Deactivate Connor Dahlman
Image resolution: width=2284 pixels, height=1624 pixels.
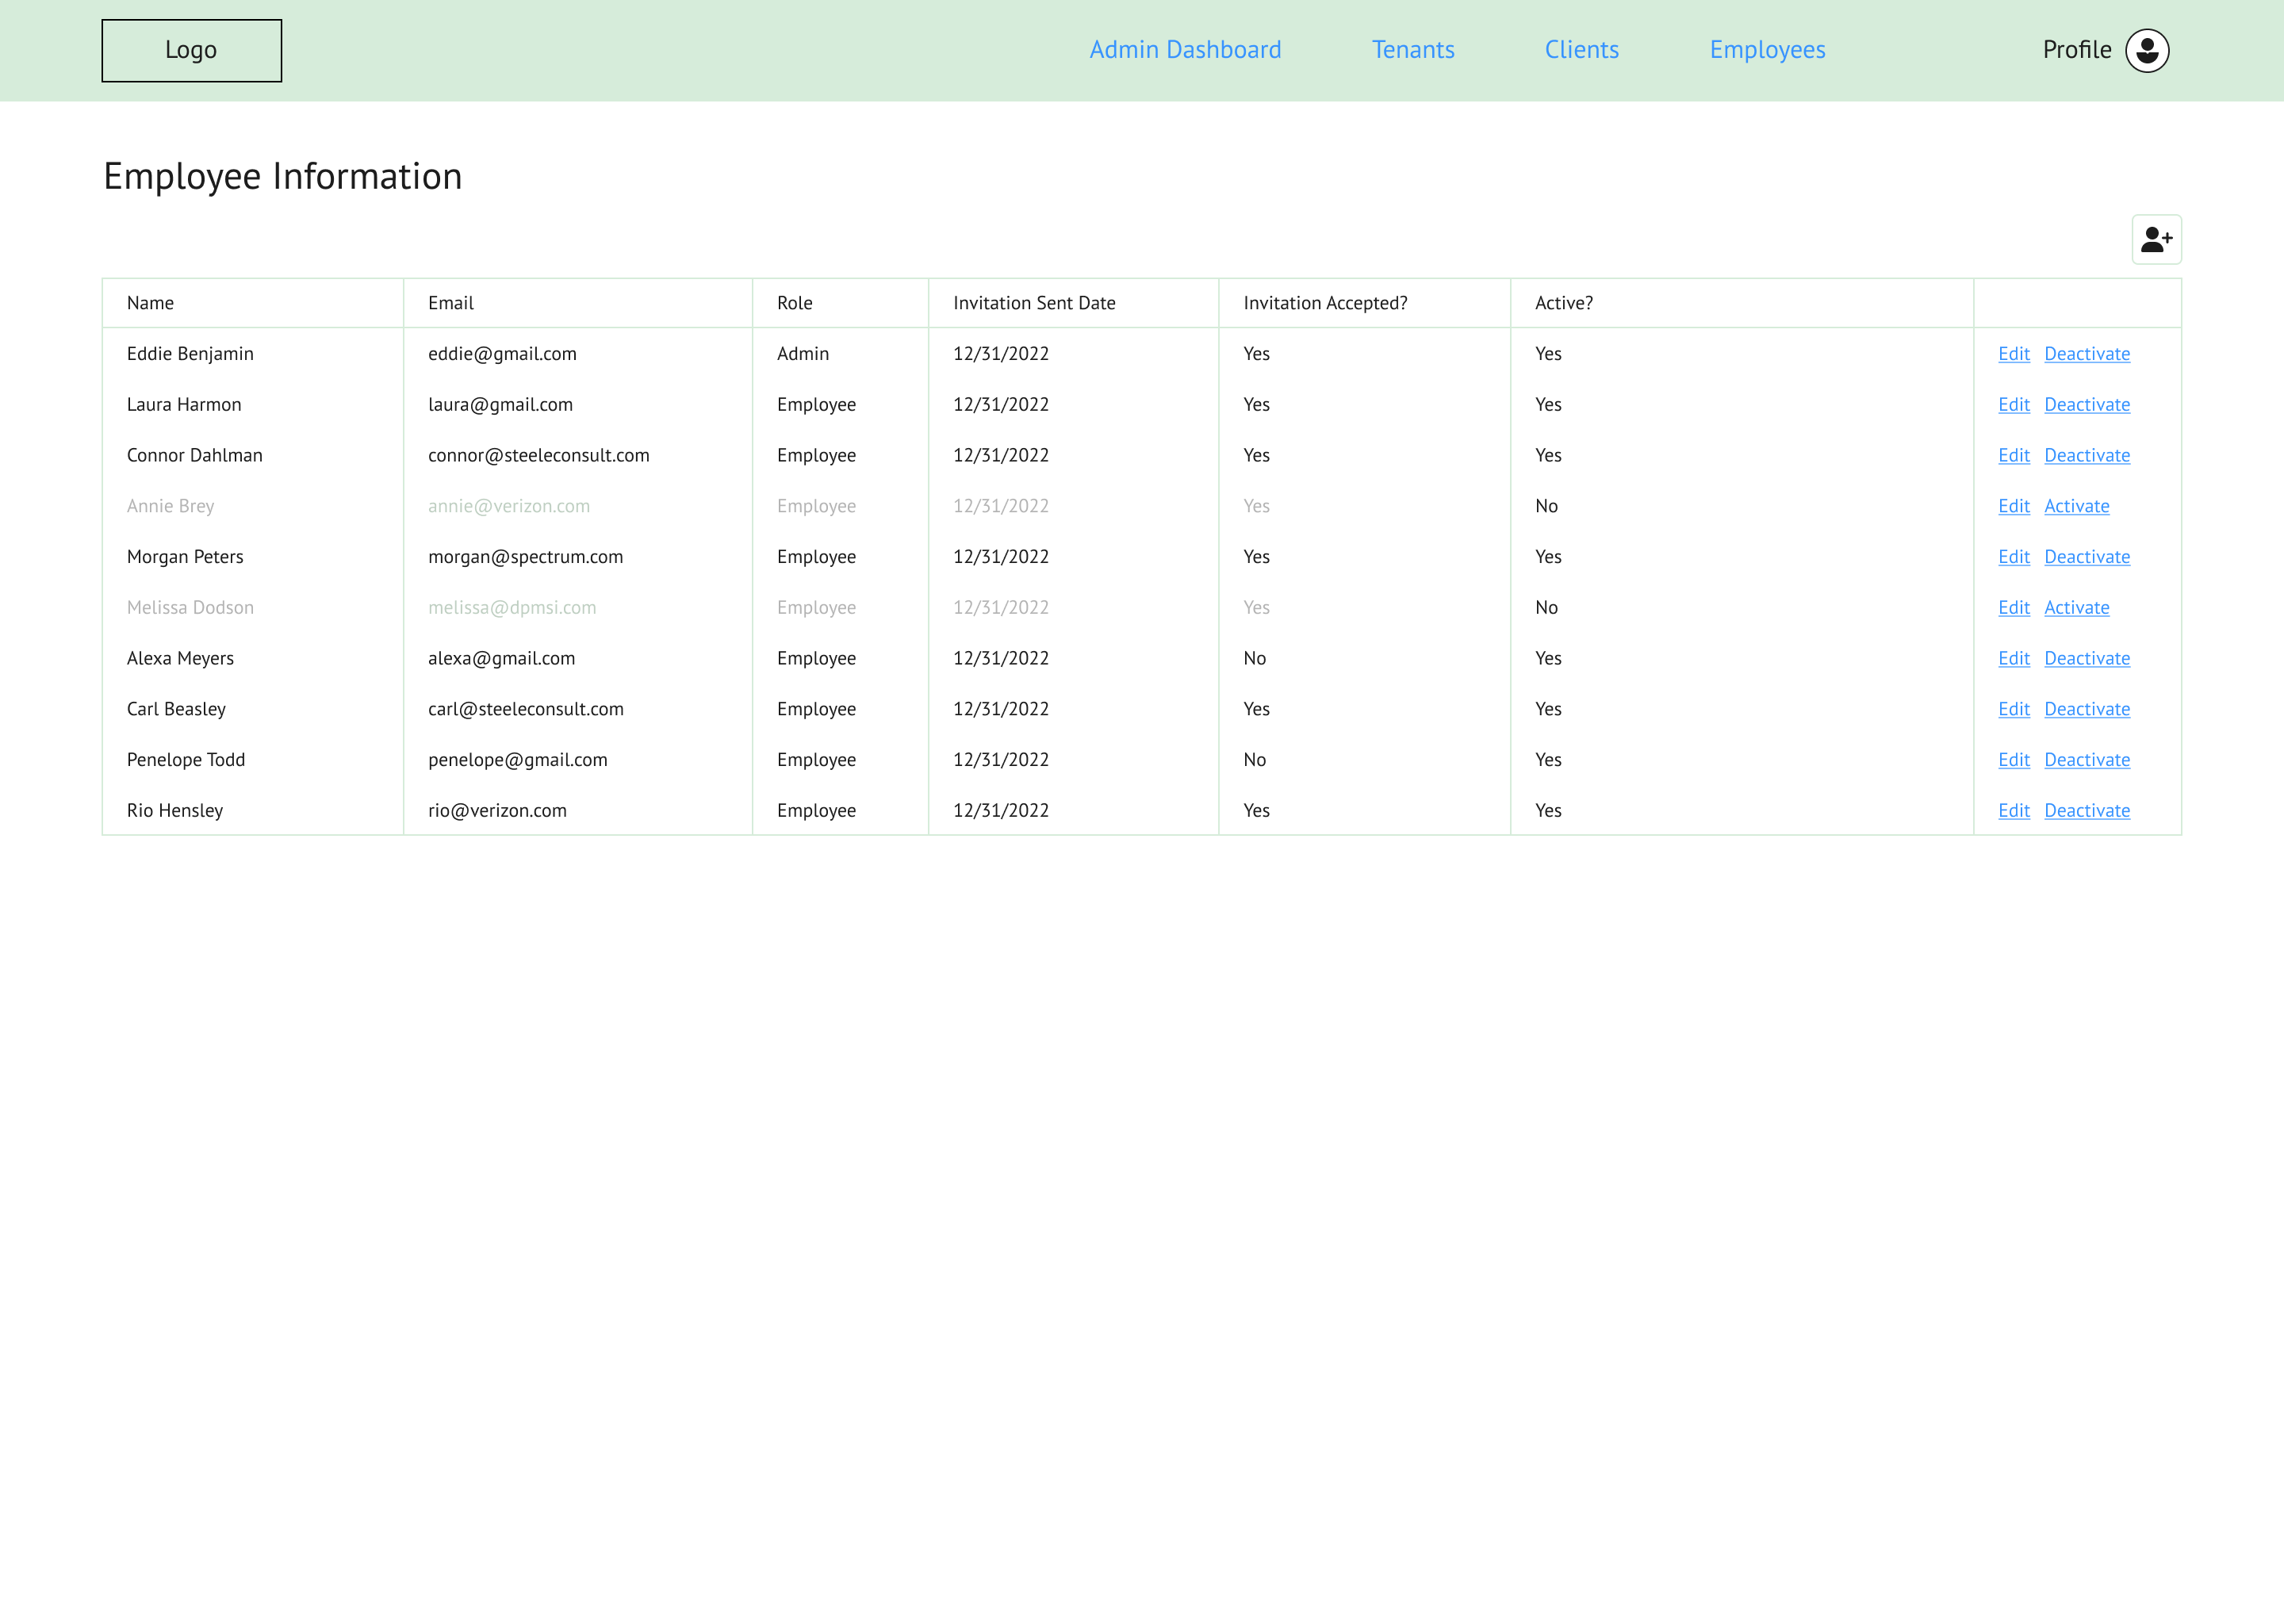(x=2086, y=456)
